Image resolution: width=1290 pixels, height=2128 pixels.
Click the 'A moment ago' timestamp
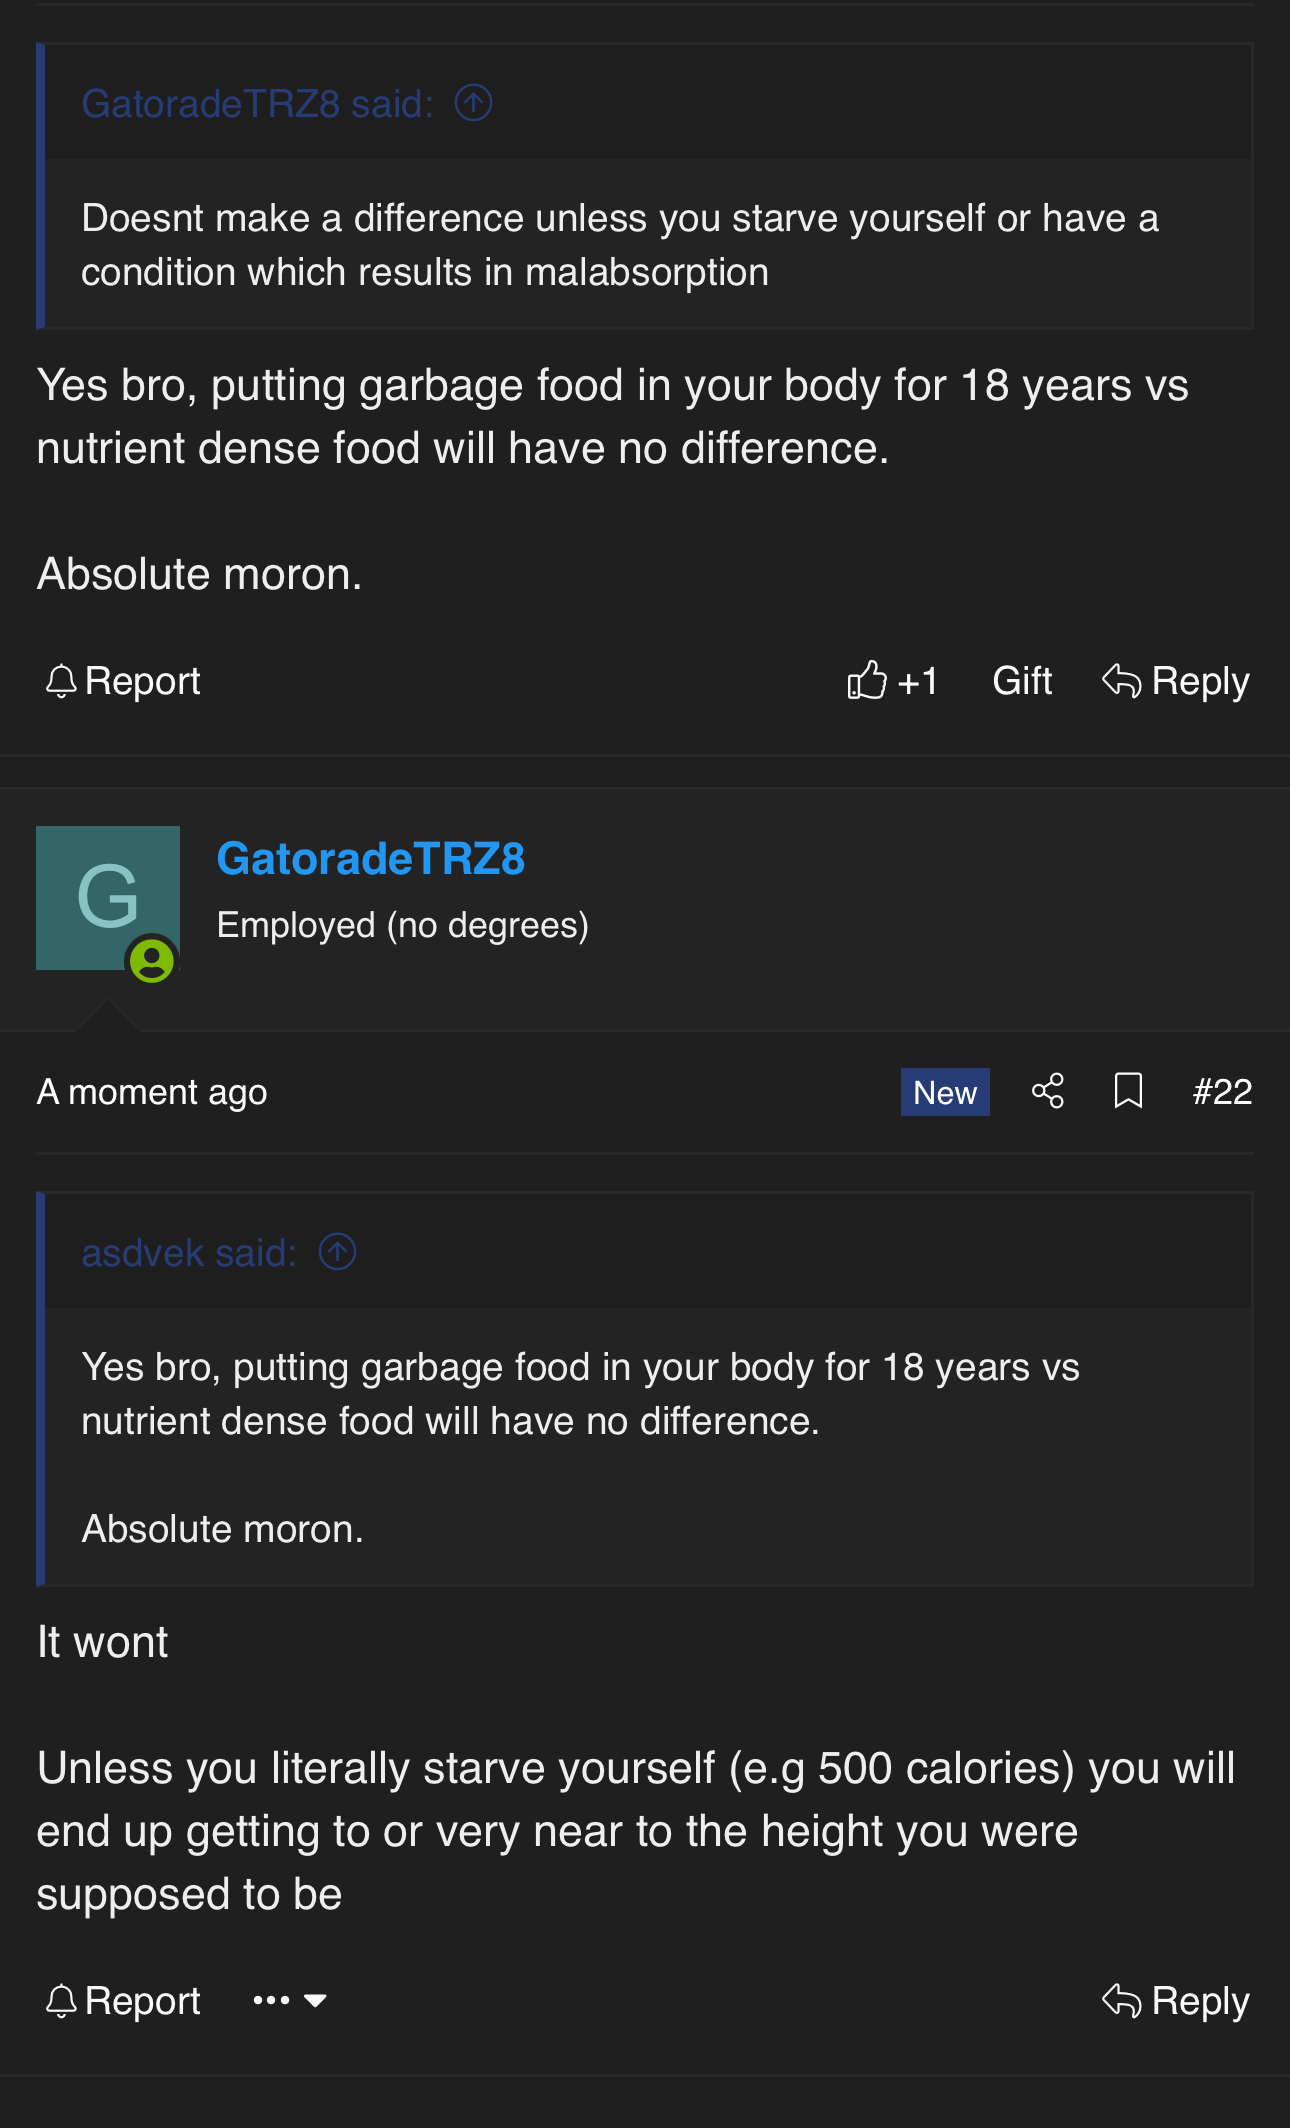152,1092
